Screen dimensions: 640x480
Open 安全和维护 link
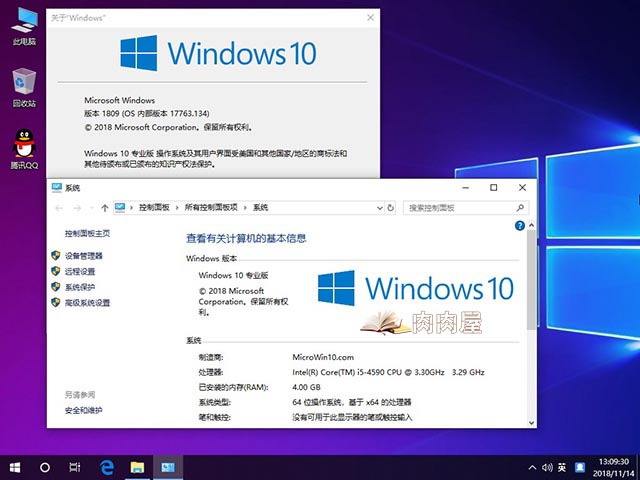(84, 410)
